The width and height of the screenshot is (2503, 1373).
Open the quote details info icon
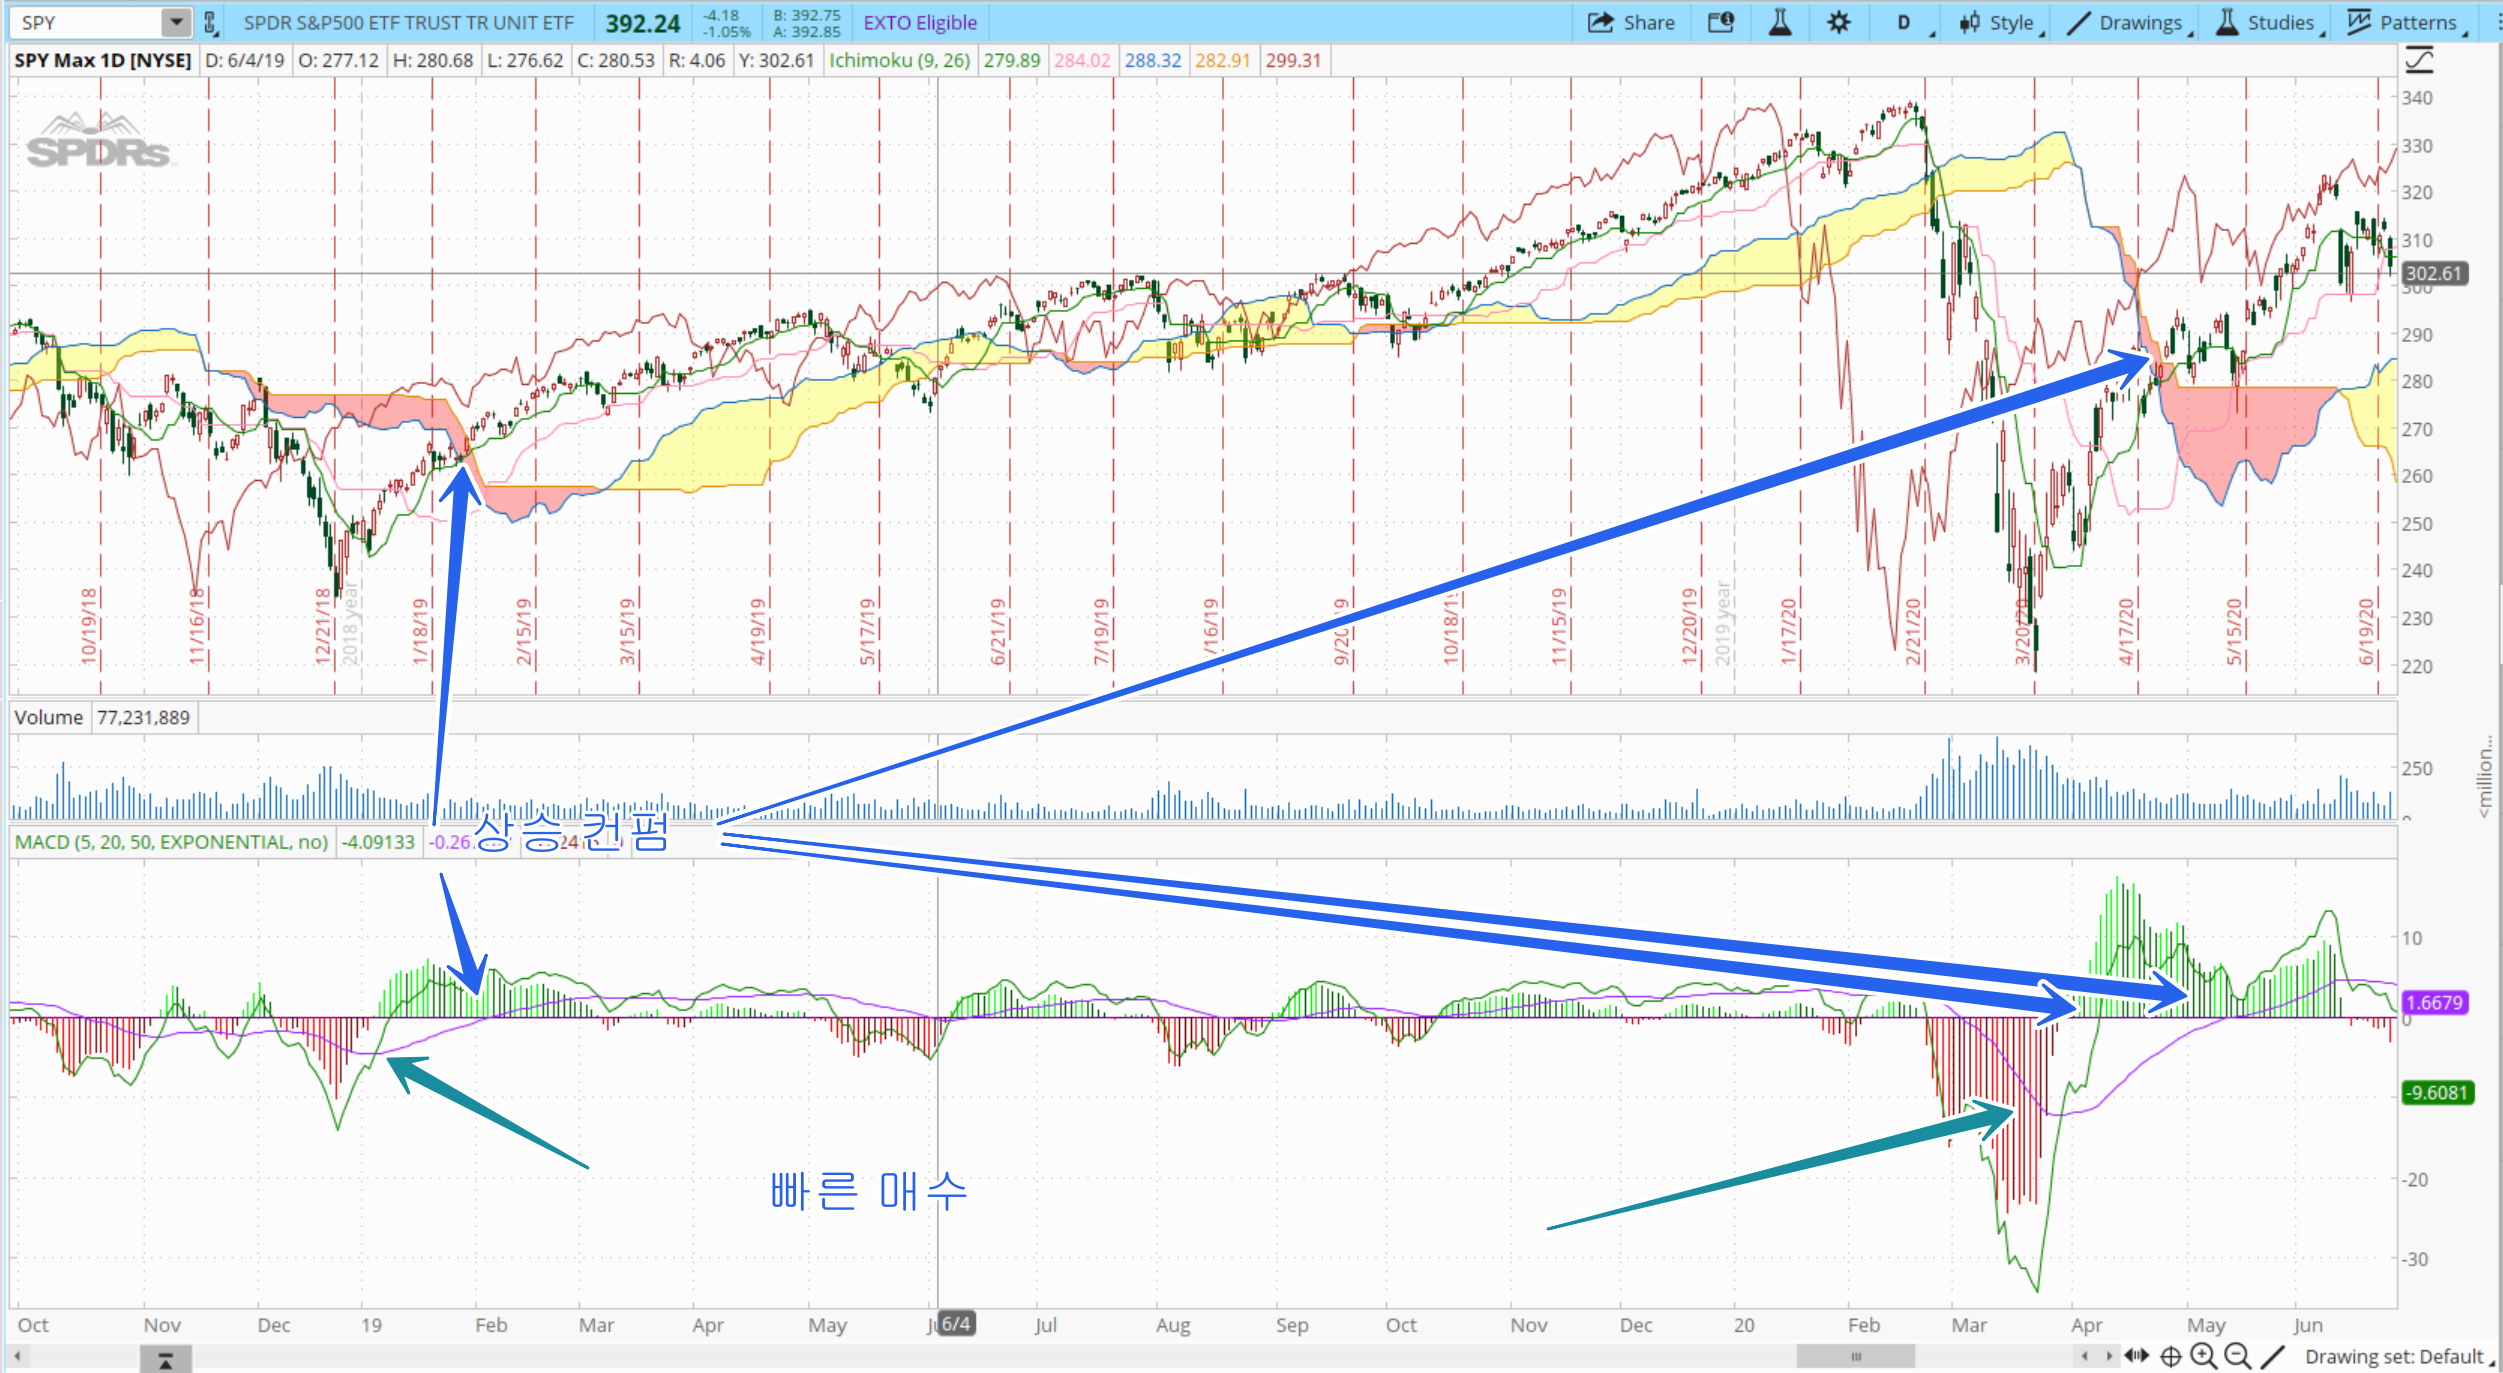[x=1720, y=22]
